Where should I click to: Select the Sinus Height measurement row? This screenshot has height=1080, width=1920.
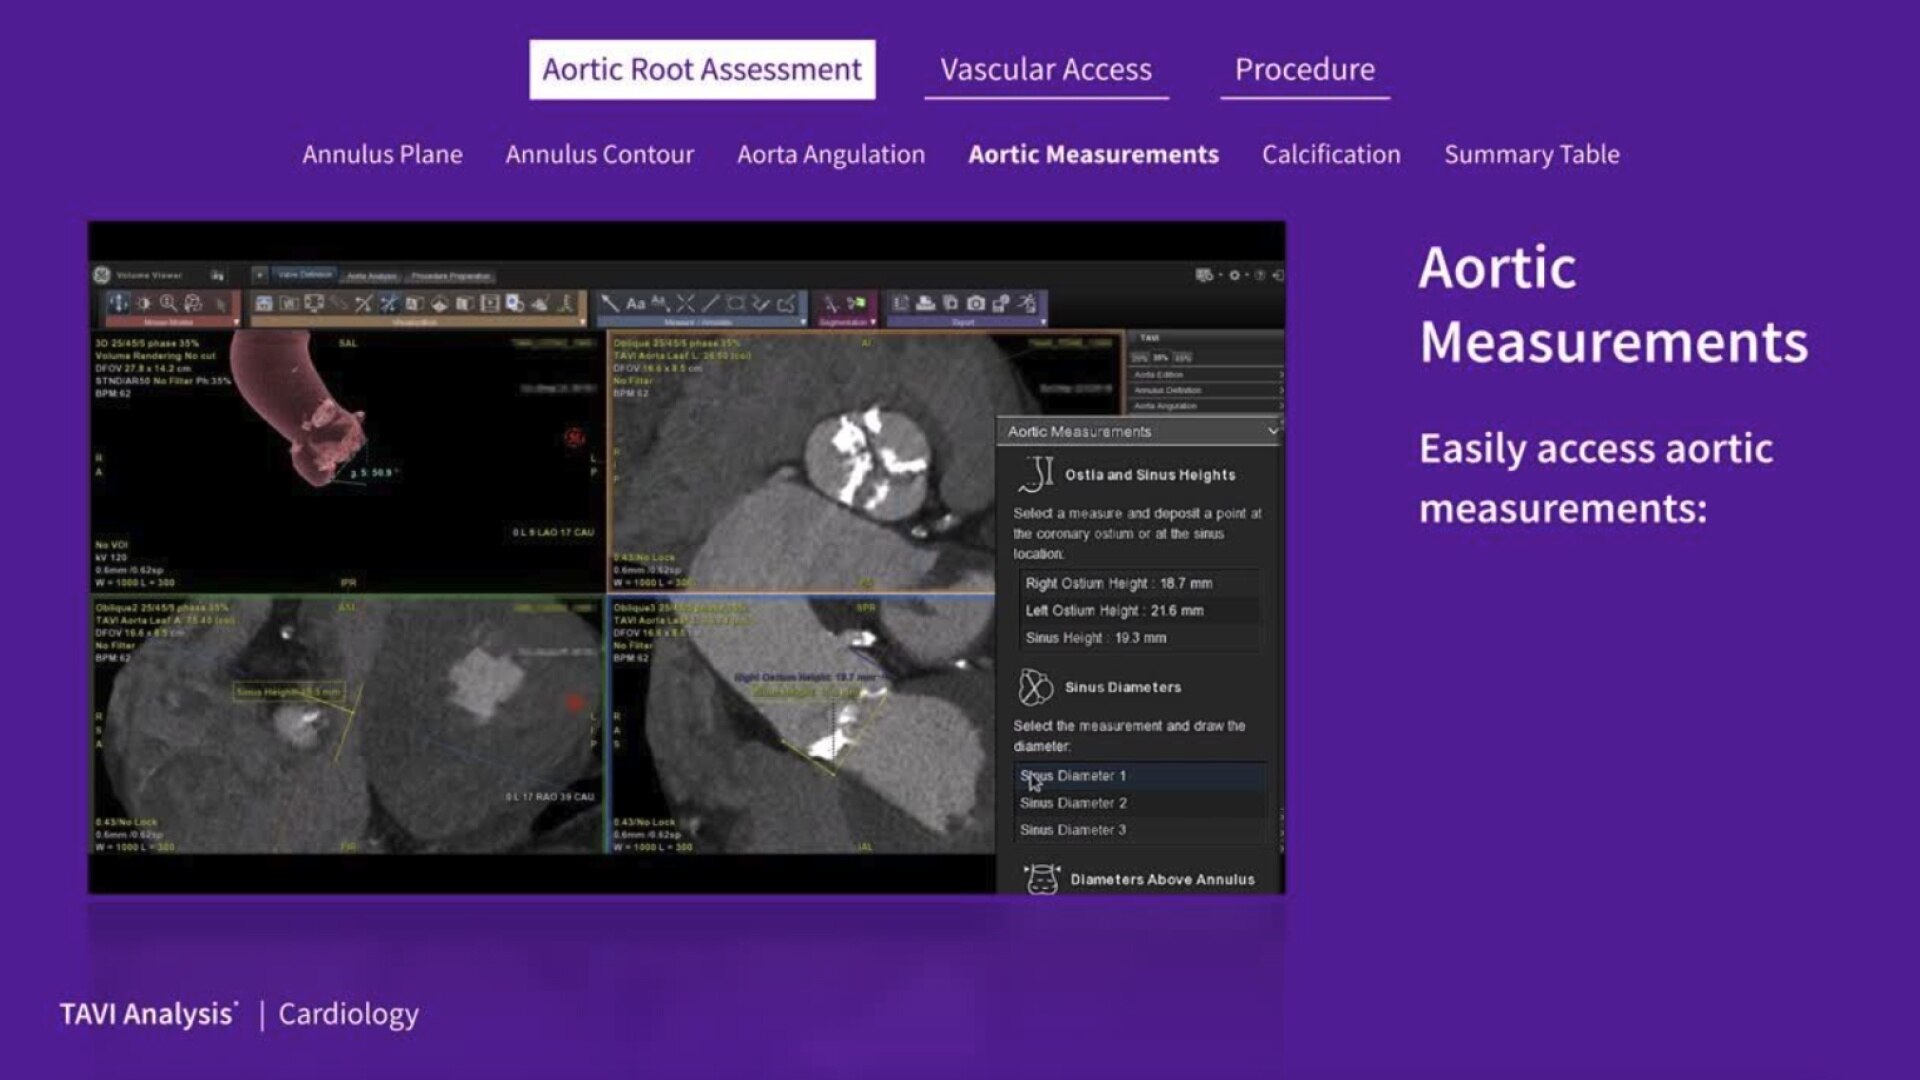(1095, 638)
